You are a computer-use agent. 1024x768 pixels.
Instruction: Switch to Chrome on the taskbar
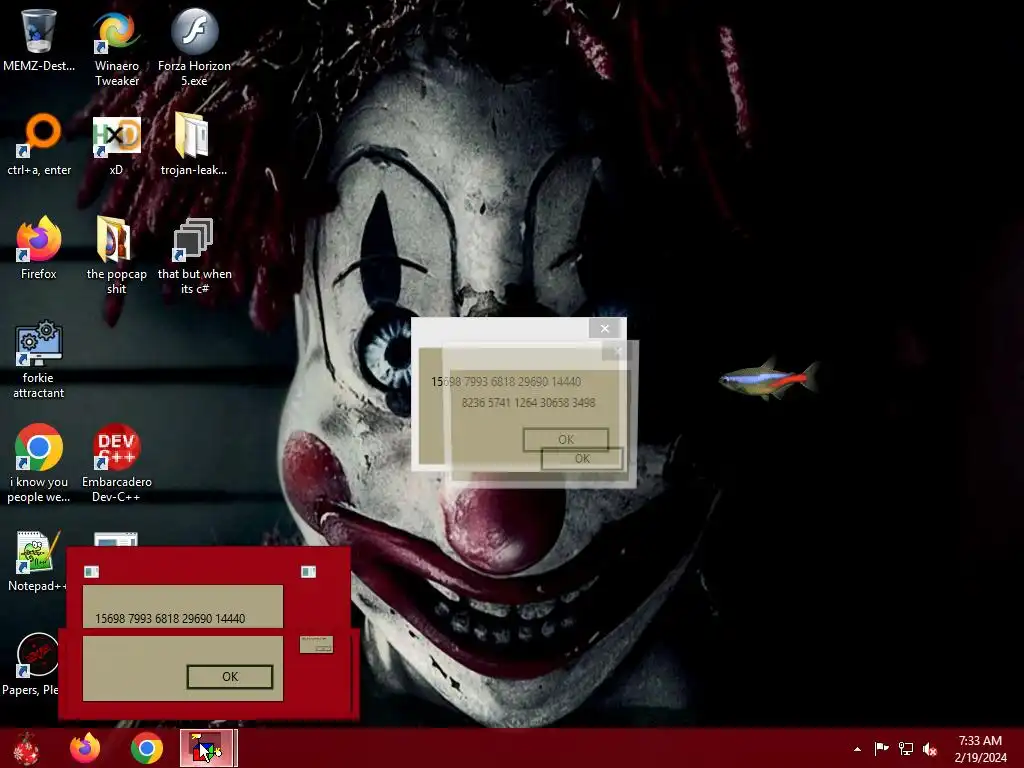click(x=147, y=748)
